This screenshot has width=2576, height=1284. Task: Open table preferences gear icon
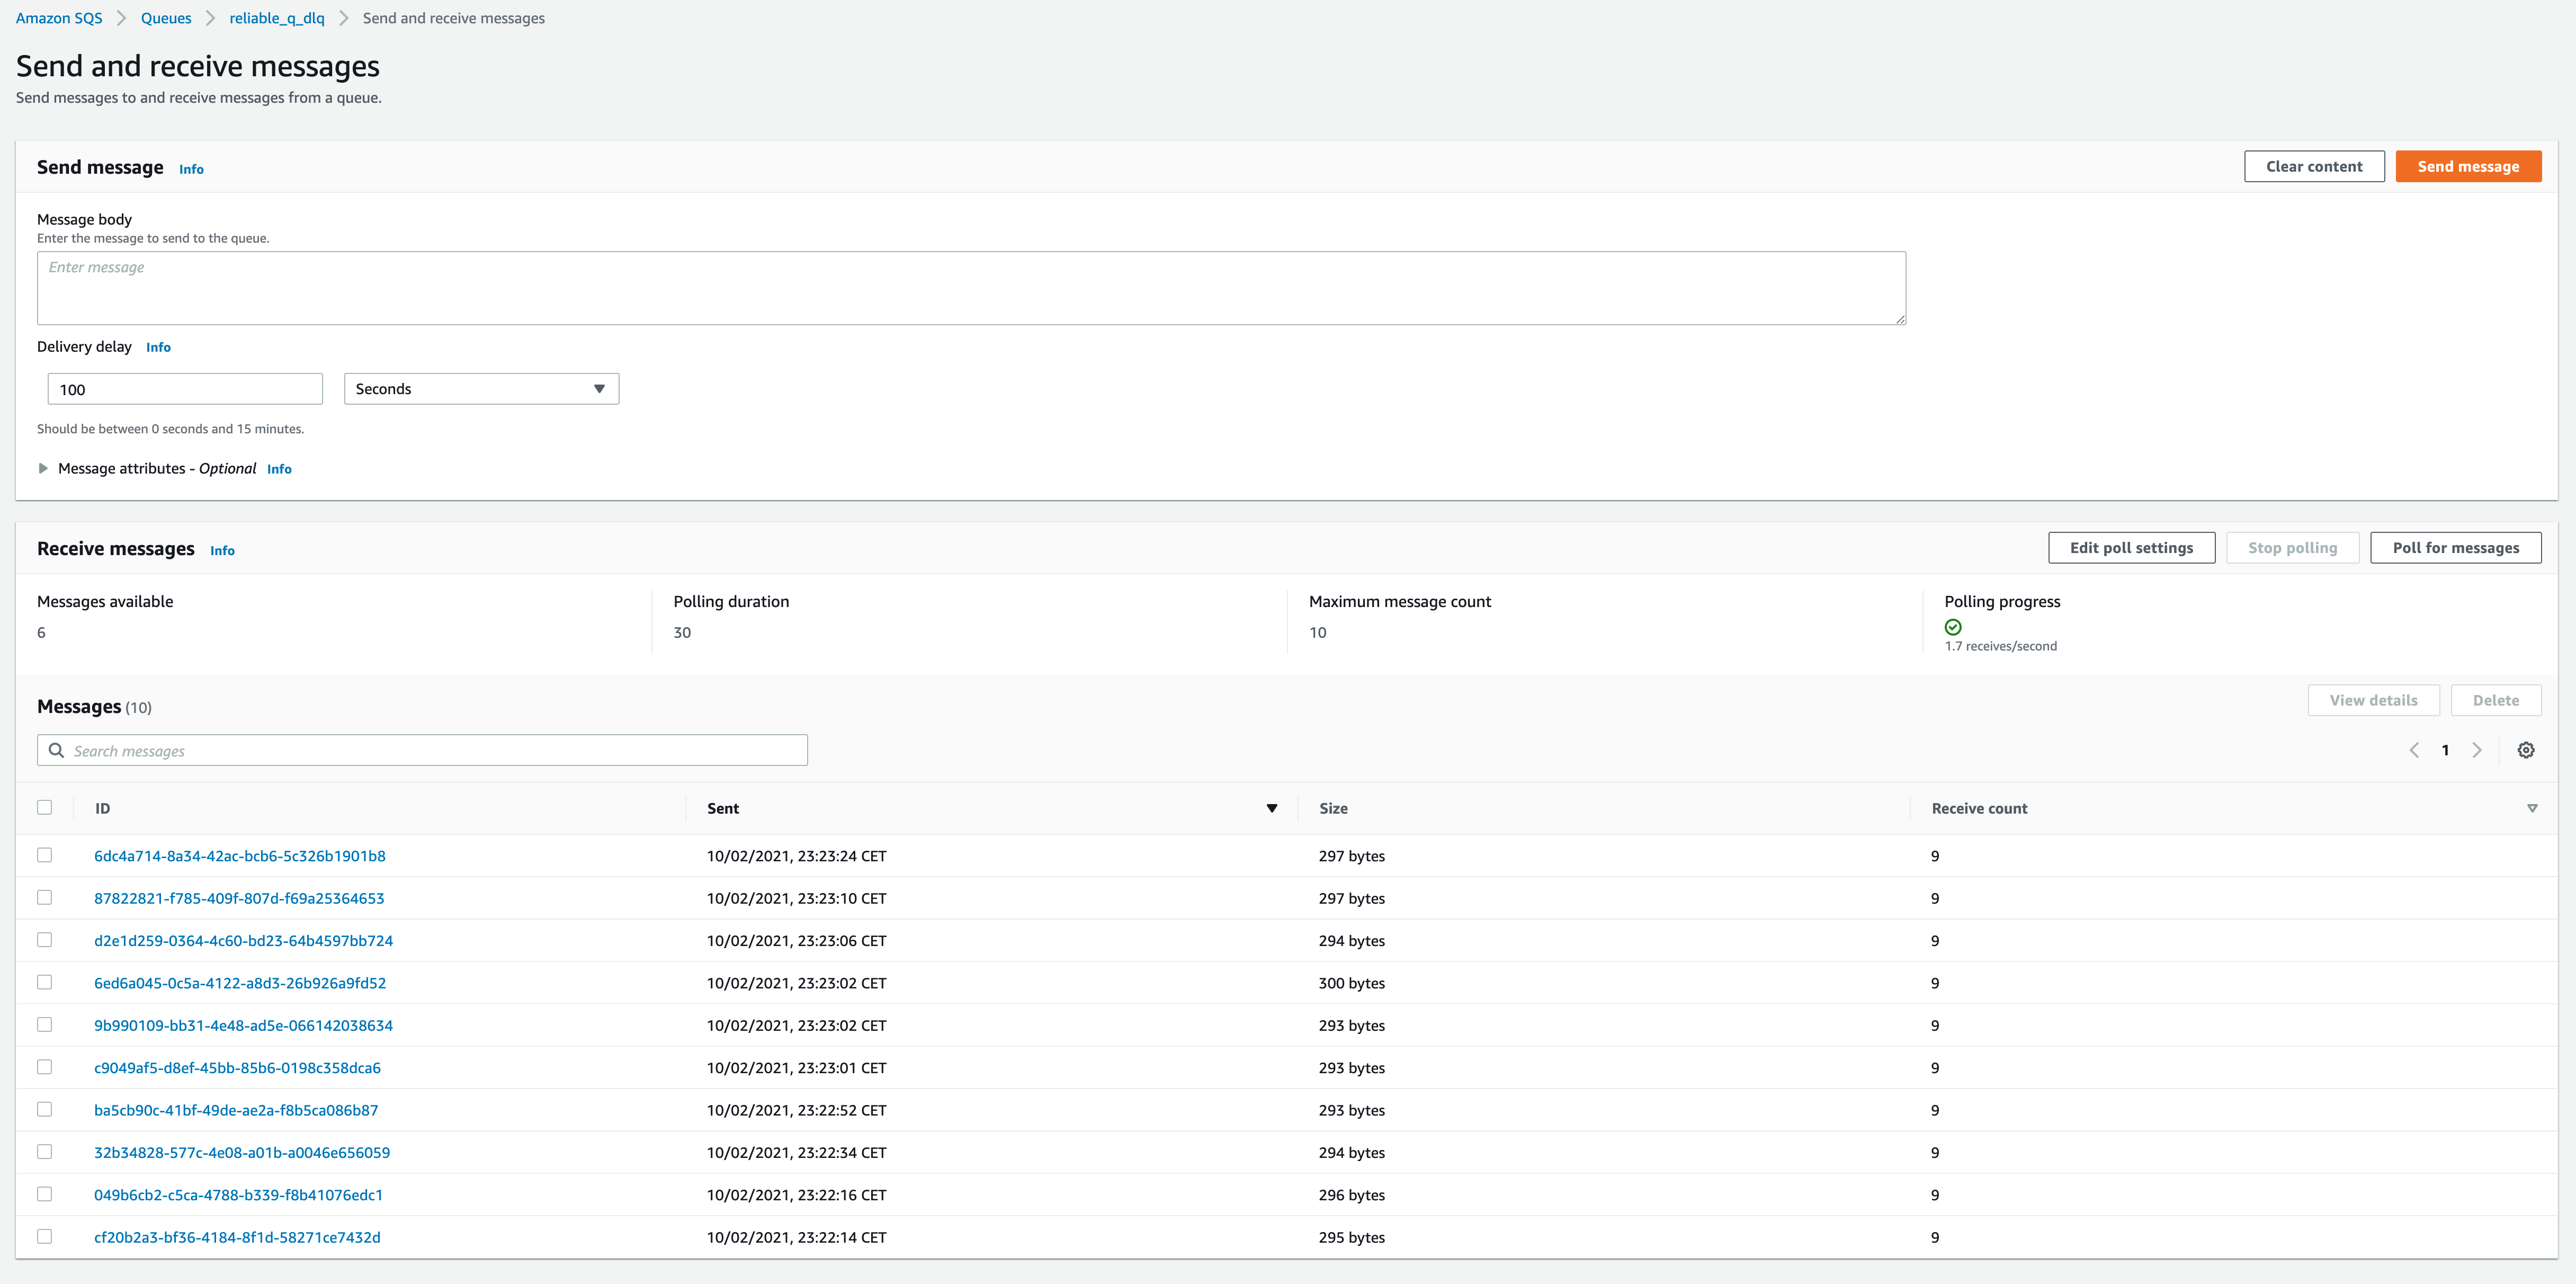pos(2525,750)
